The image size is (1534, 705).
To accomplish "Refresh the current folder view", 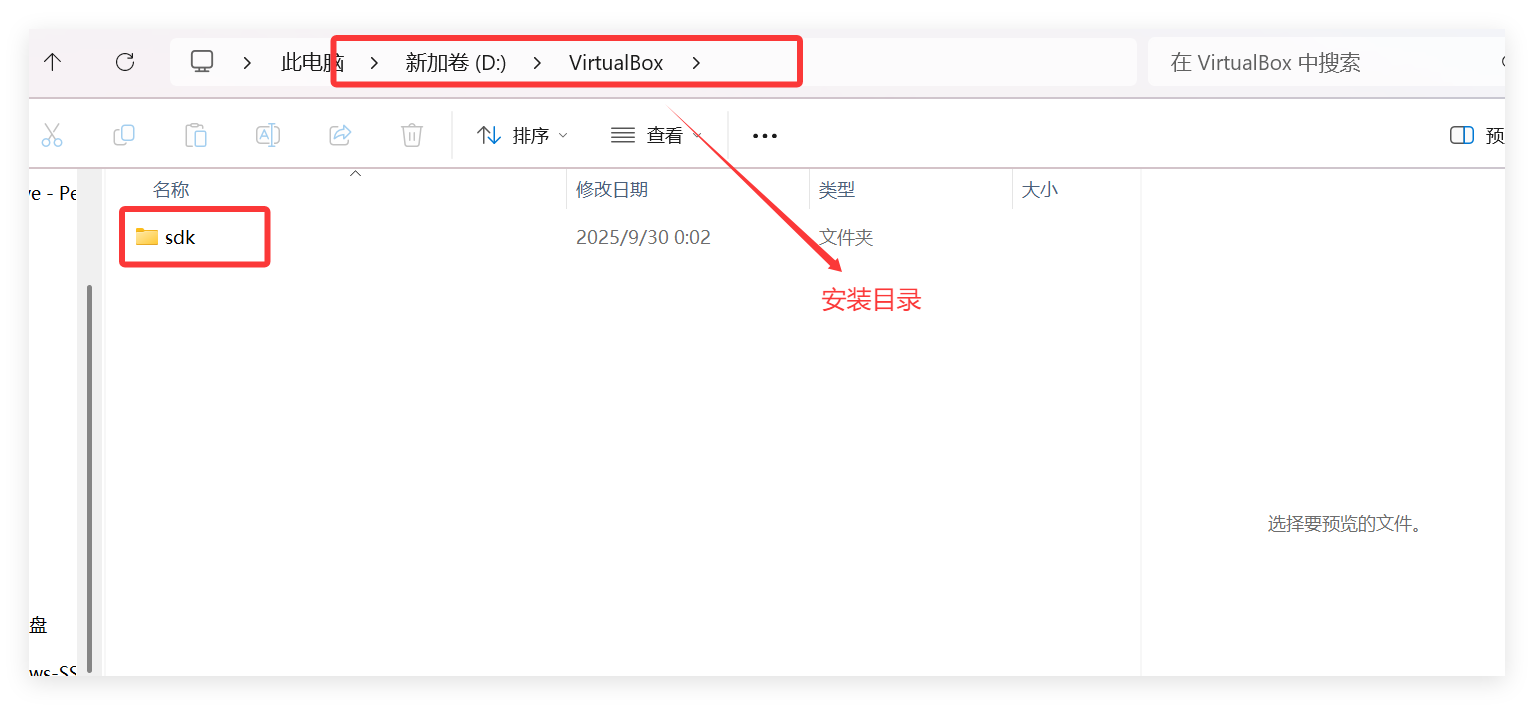I will [x=125, y=62].
